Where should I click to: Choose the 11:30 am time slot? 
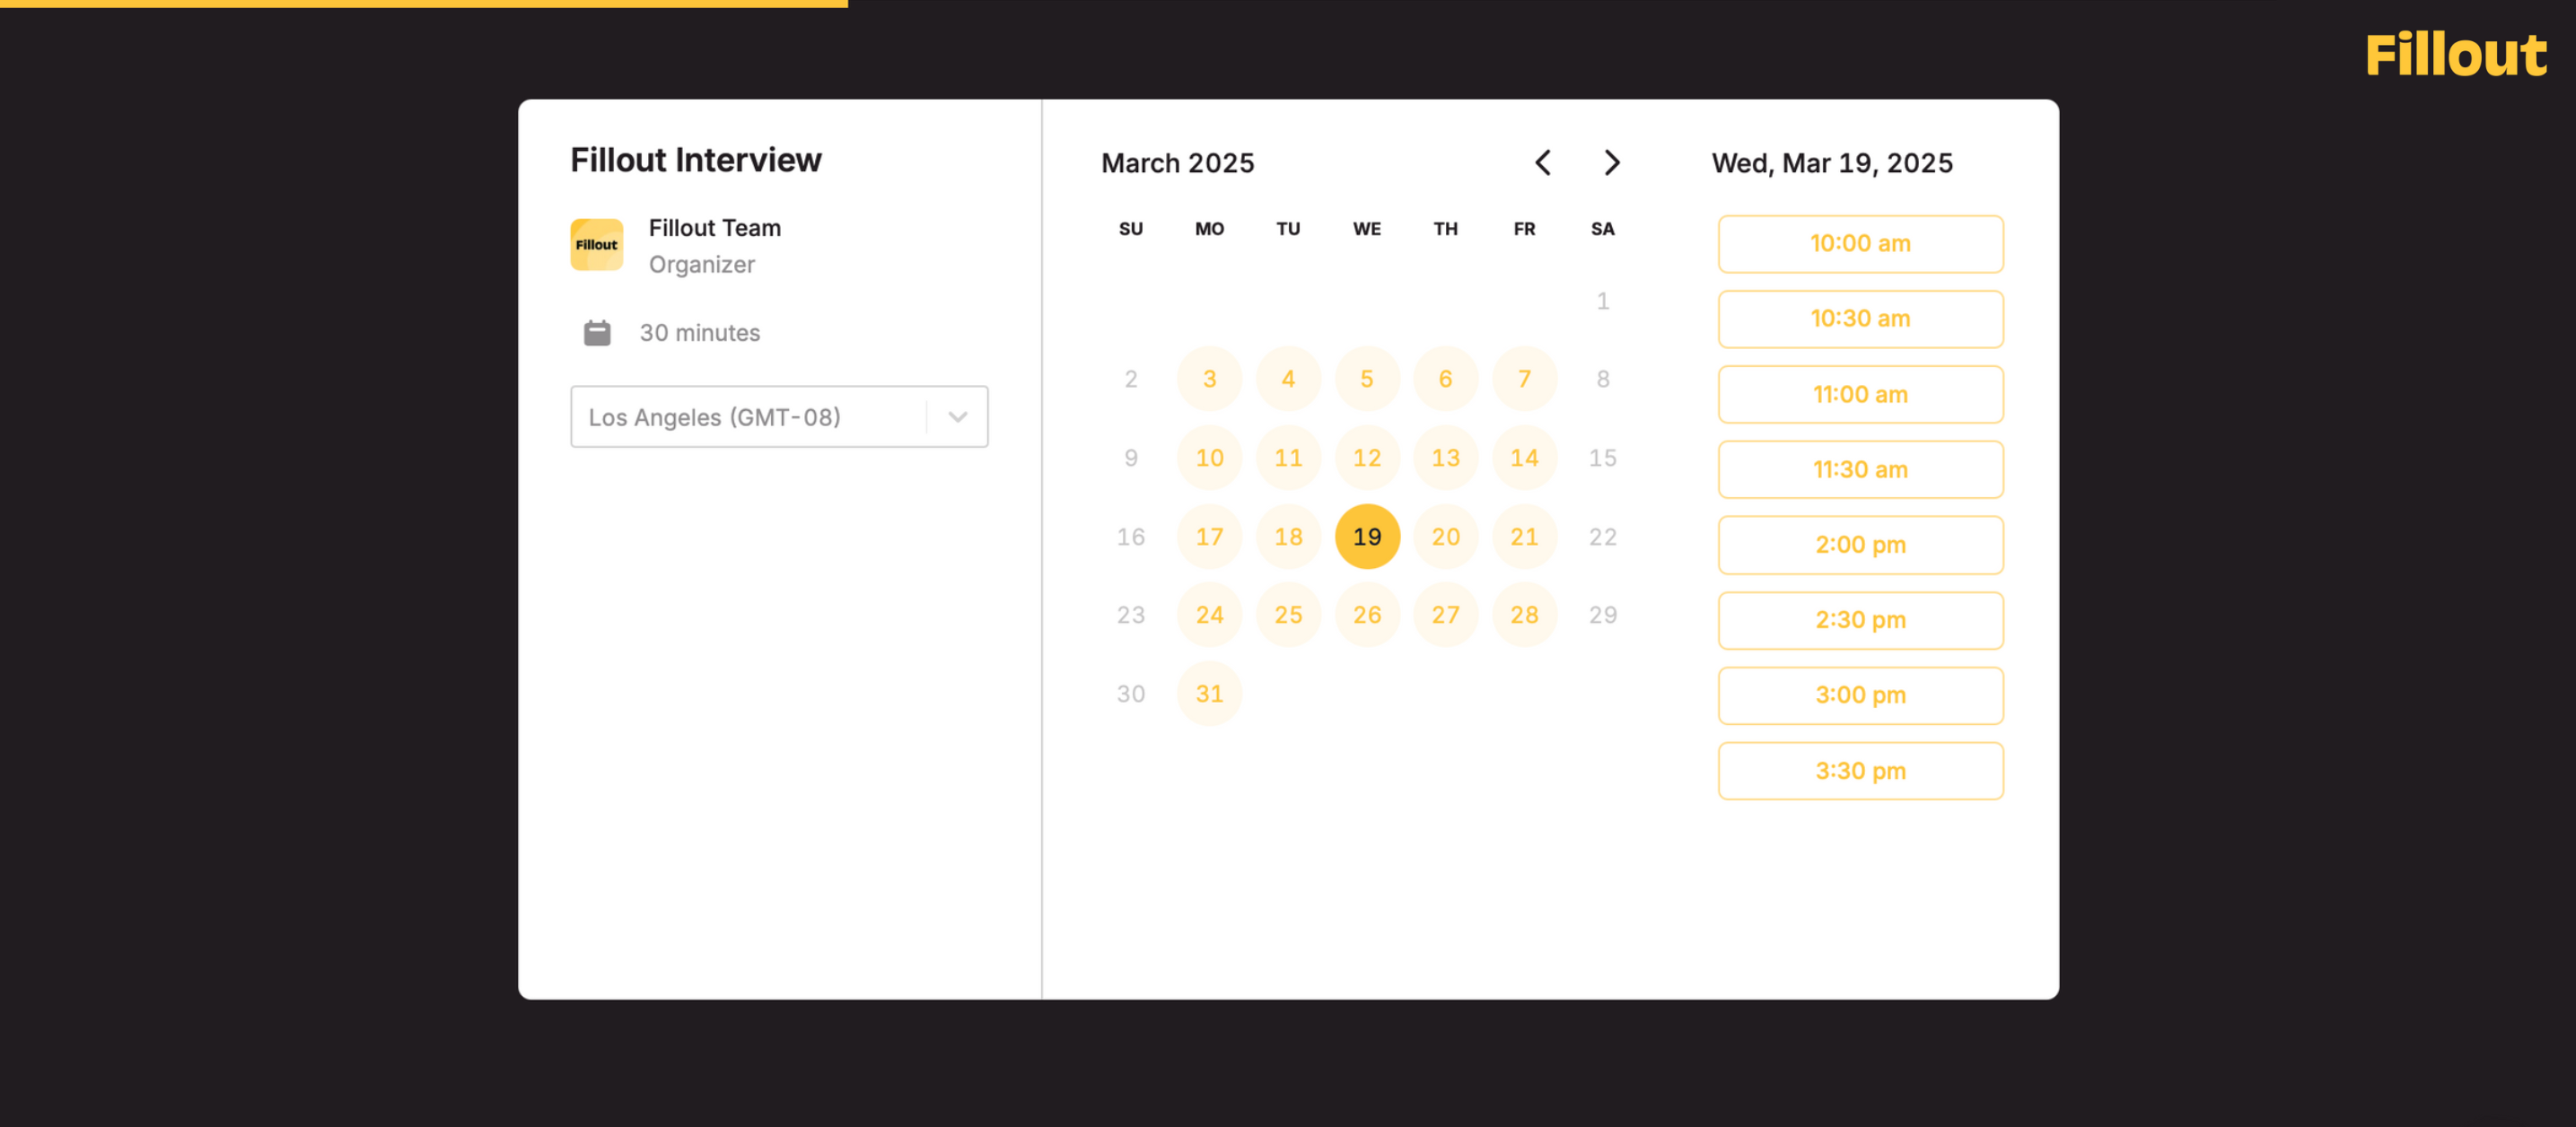point(1860,470)
